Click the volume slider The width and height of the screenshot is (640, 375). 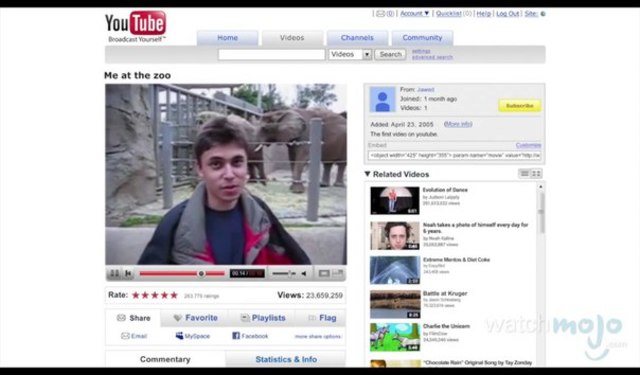coord(284,273)
